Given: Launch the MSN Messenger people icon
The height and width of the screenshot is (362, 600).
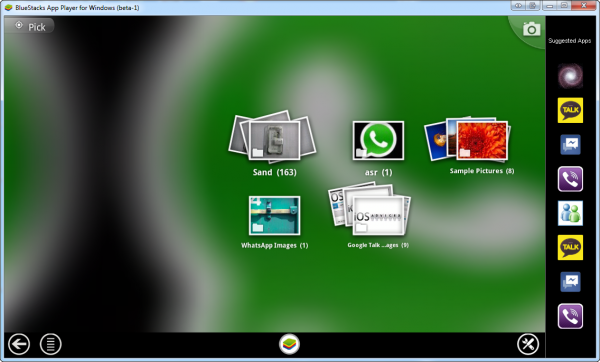Looking at the screenshot, I should 570,213.
